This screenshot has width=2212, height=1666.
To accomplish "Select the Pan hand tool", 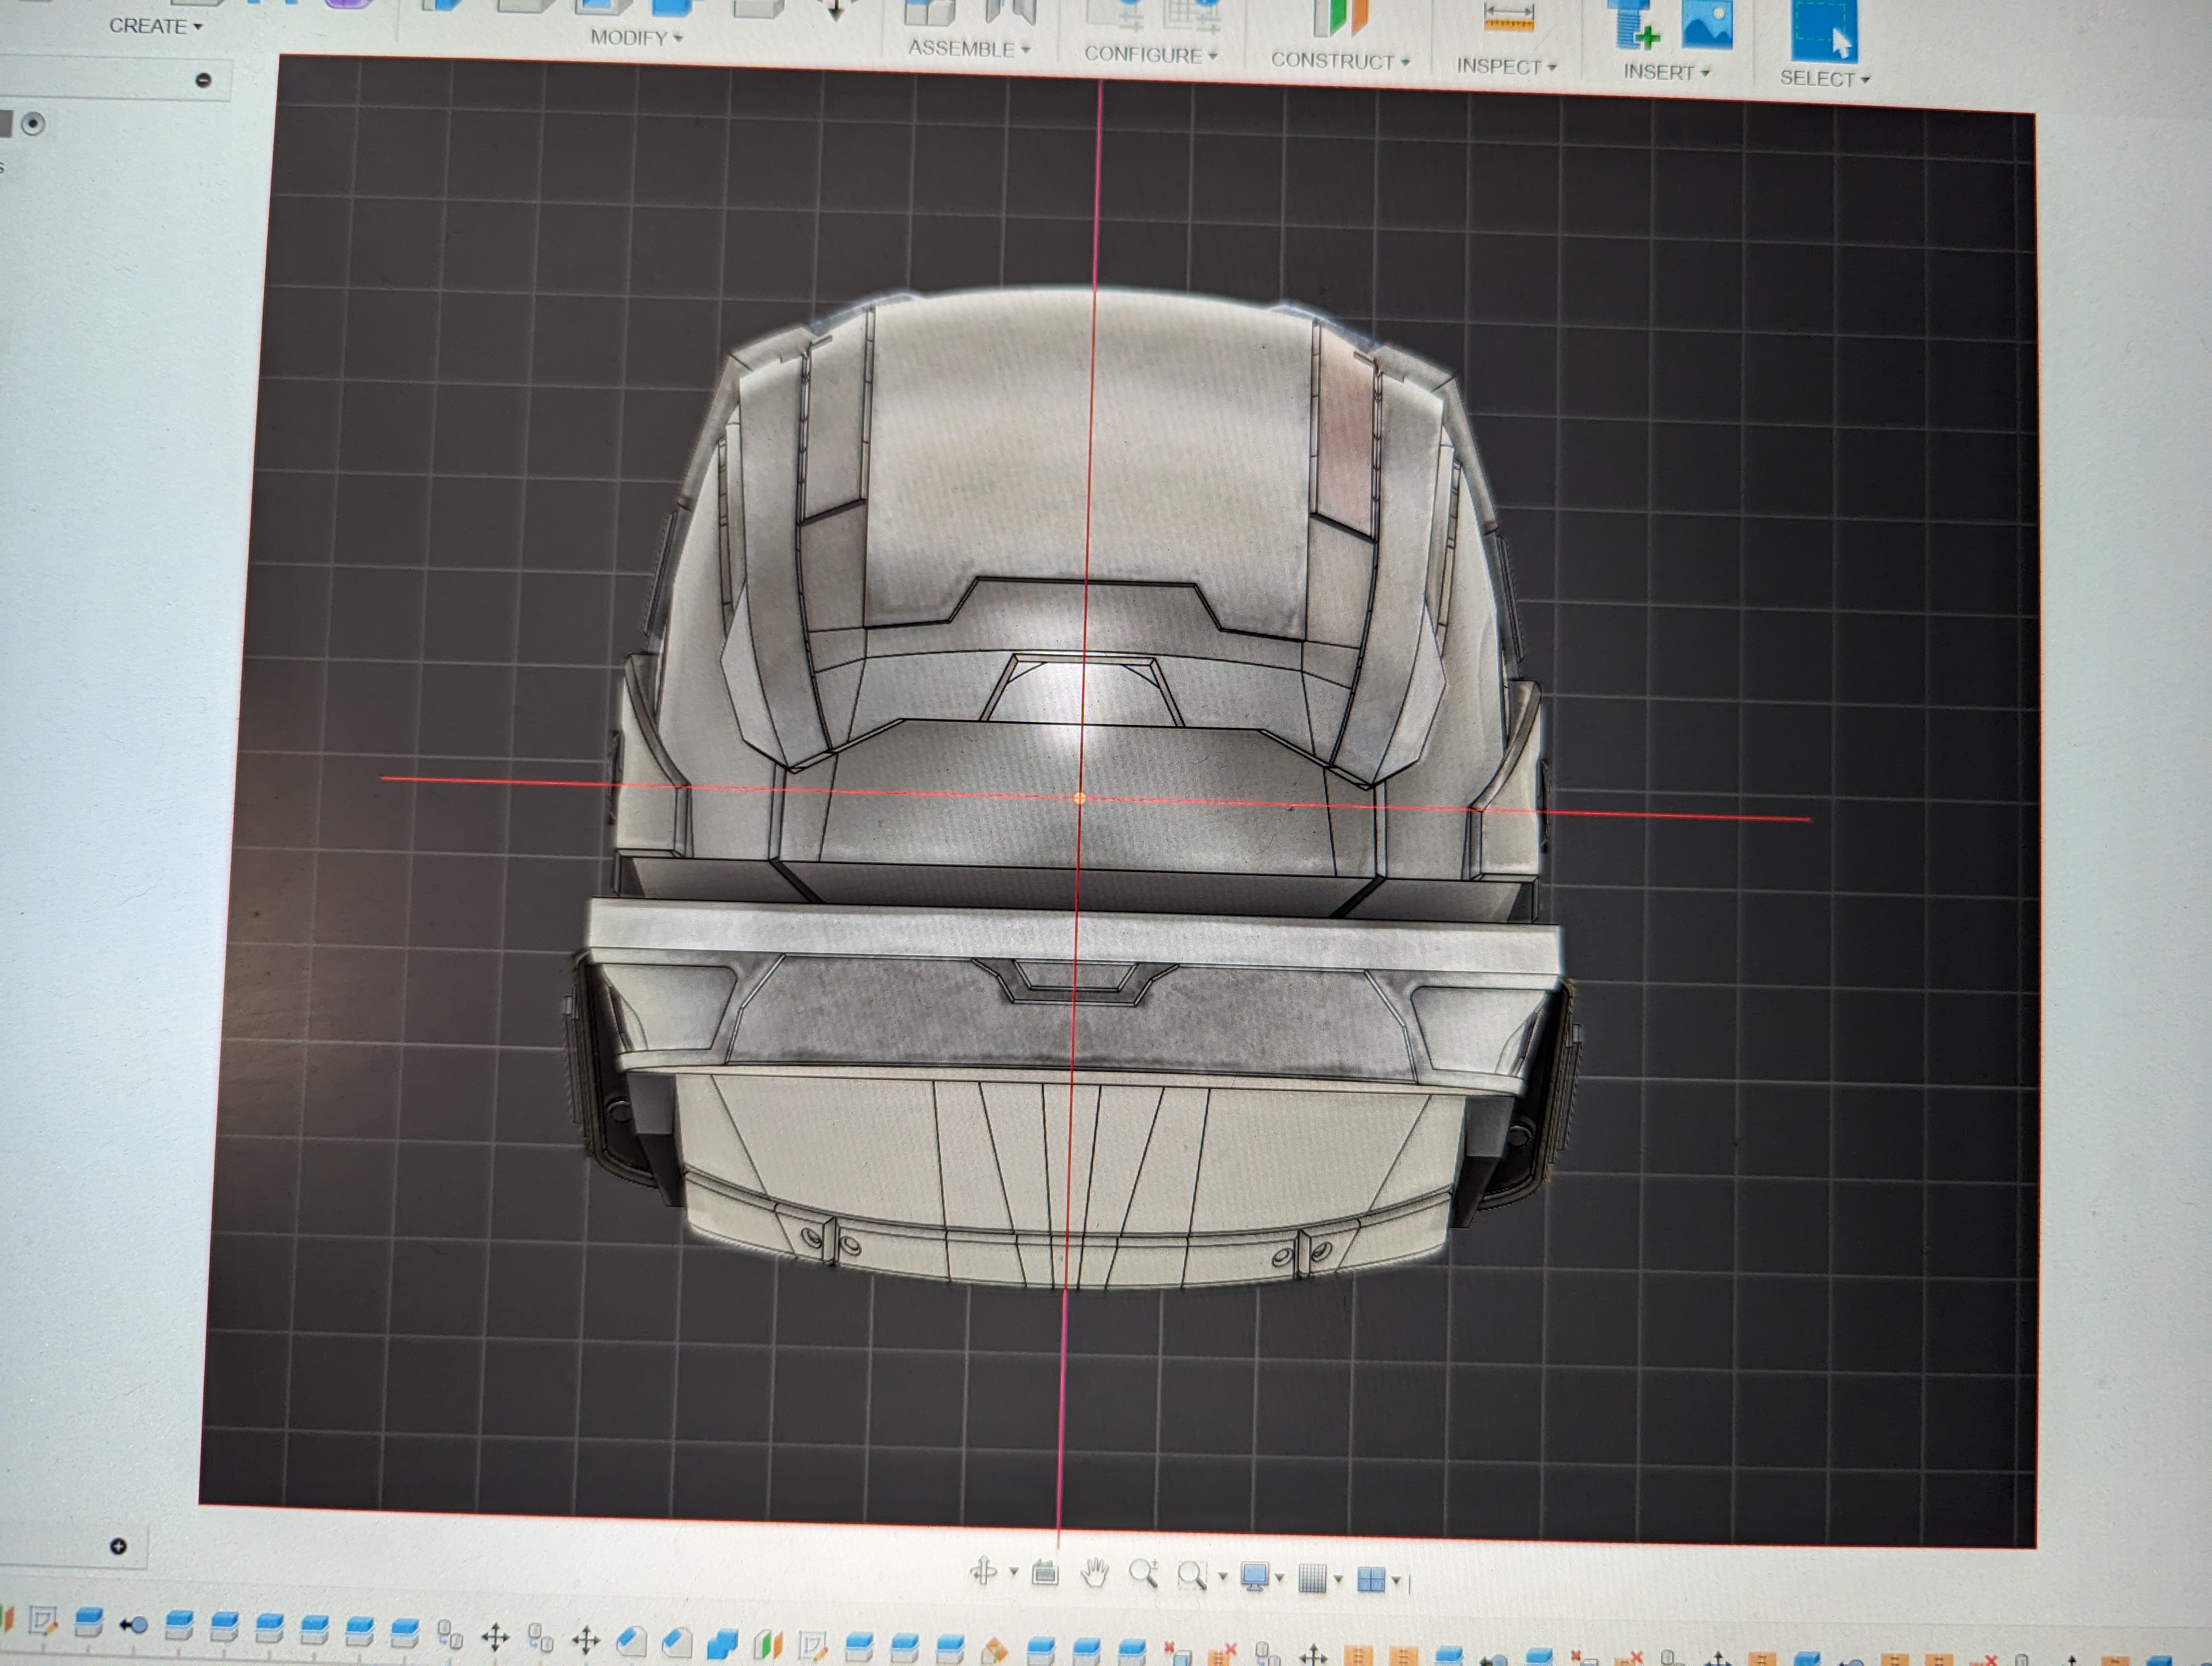I will point(1095,1574).
